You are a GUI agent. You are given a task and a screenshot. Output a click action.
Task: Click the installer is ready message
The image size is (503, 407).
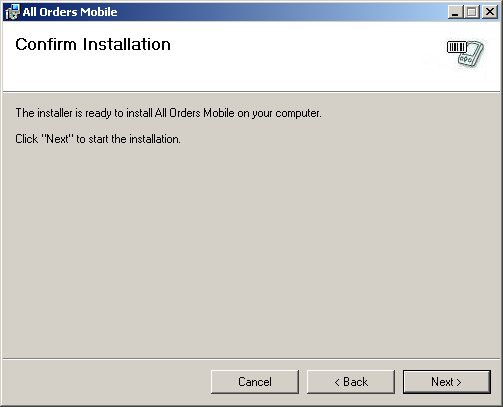click(168, 113)
